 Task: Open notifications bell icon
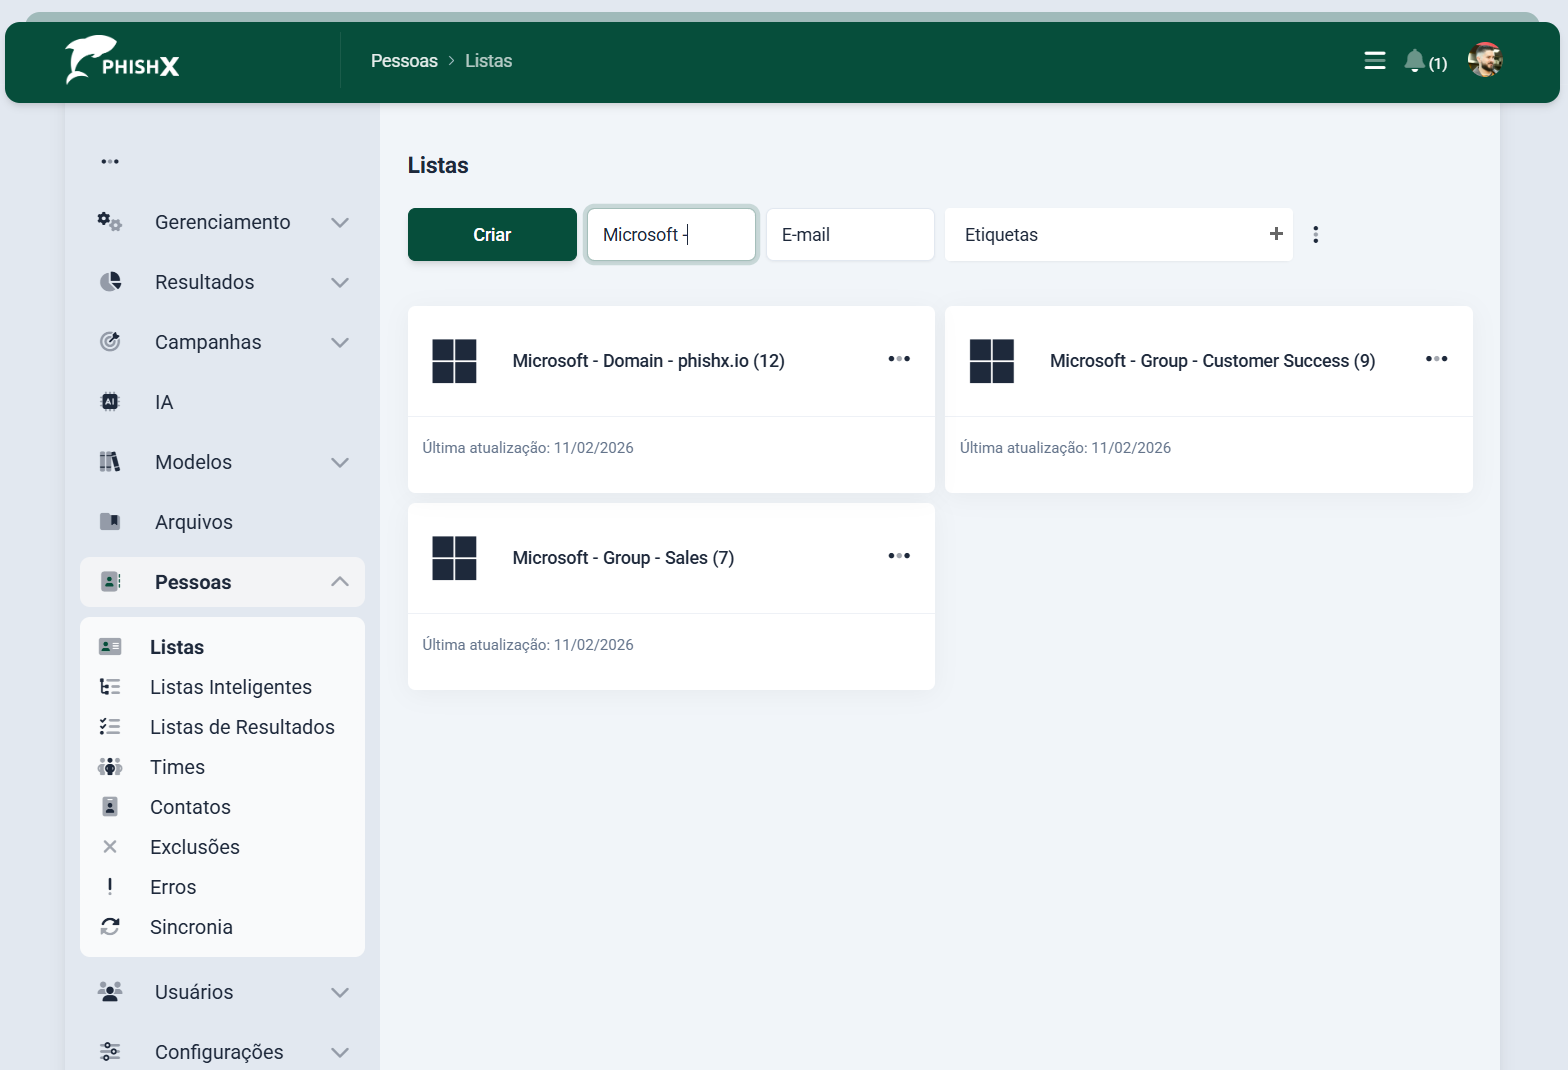point(1414,61)
